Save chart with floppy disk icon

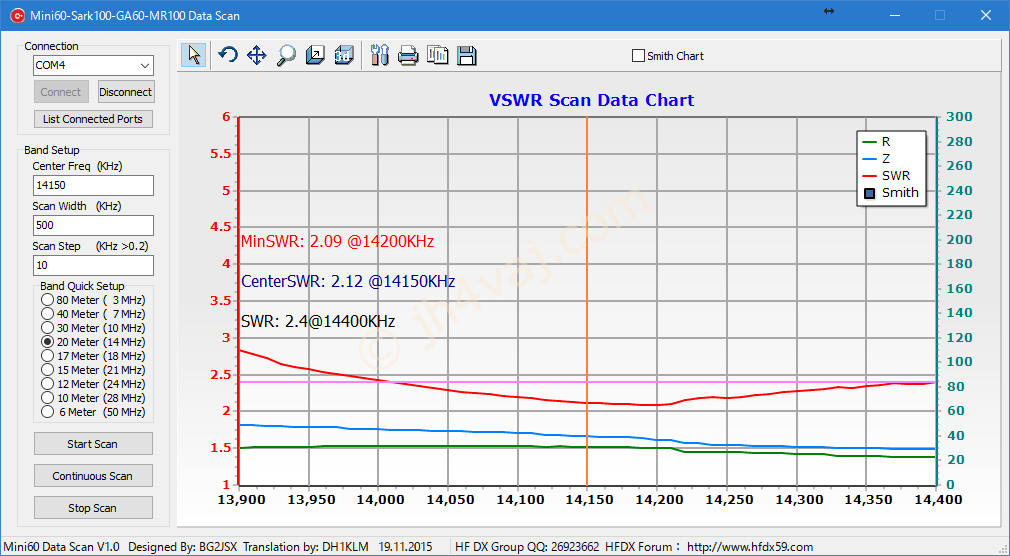pos(466,55)
